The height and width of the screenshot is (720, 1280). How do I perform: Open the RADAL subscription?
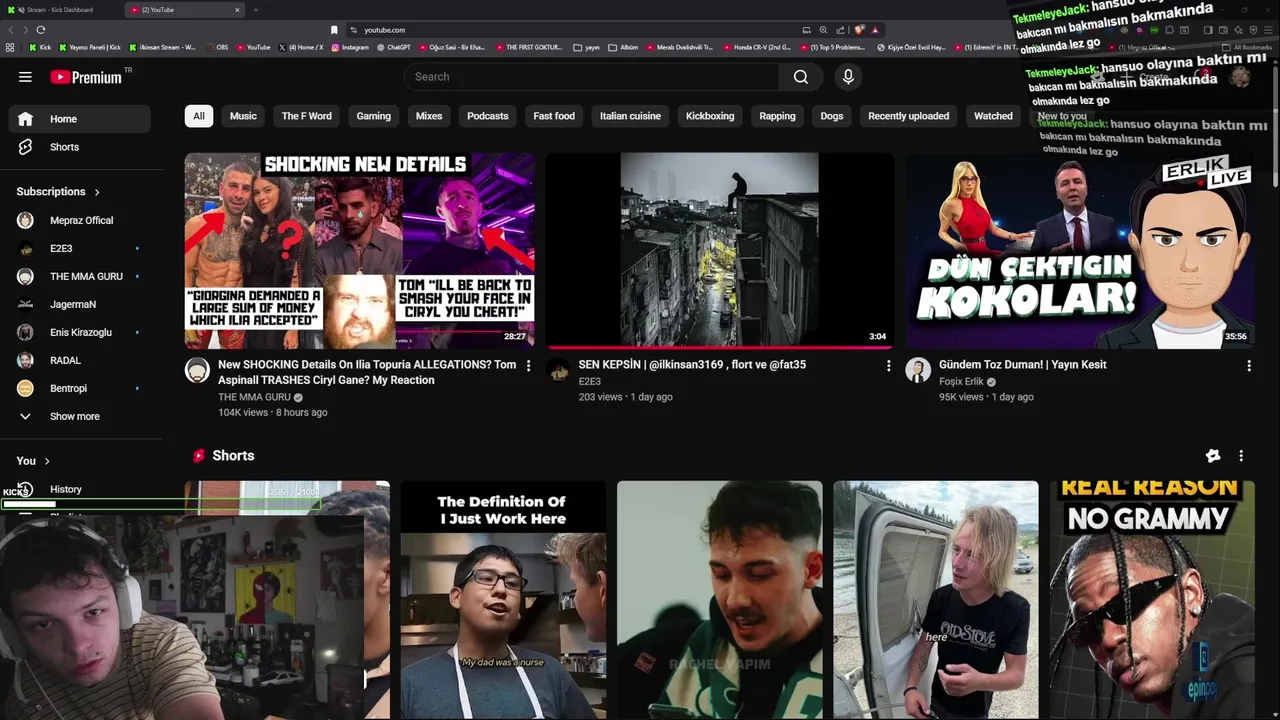pyautogui.click(x=80, y=360)
